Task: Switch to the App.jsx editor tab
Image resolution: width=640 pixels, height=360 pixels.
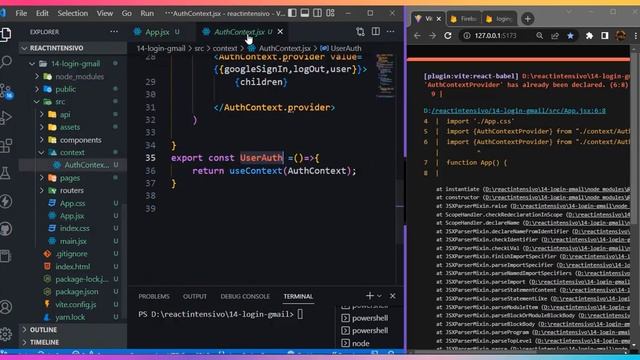Action: pyautogui.click(x=157, y=31)
